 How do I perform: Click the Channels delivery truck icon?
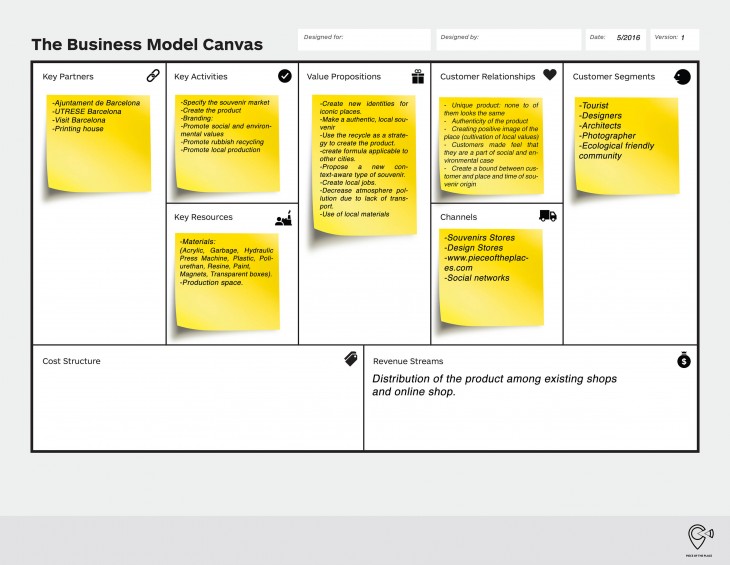point(547,216)
